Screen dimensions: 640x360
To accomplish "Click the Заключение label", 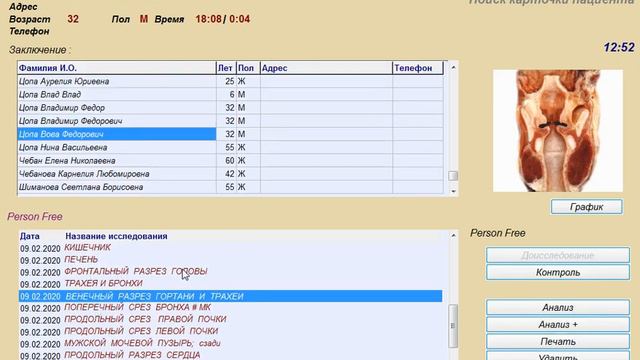I will click(x=40, y=50).
